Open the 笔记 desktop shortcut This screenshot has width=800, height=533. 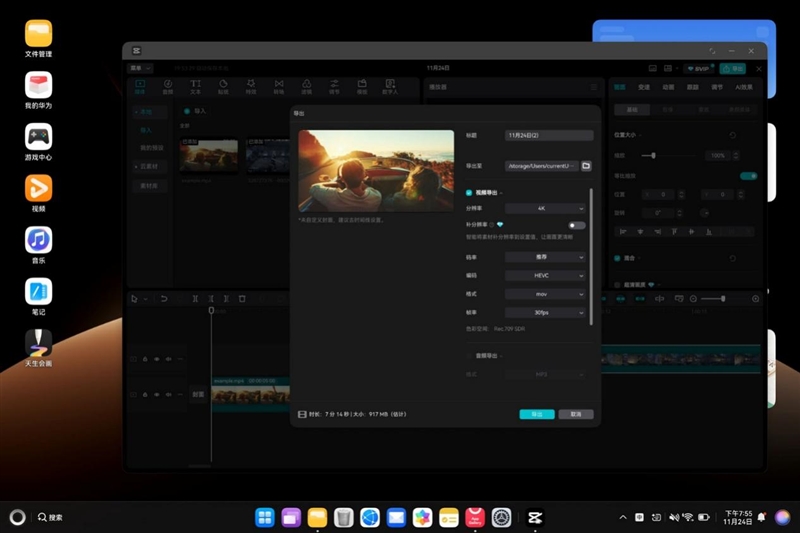pos(38,292)
